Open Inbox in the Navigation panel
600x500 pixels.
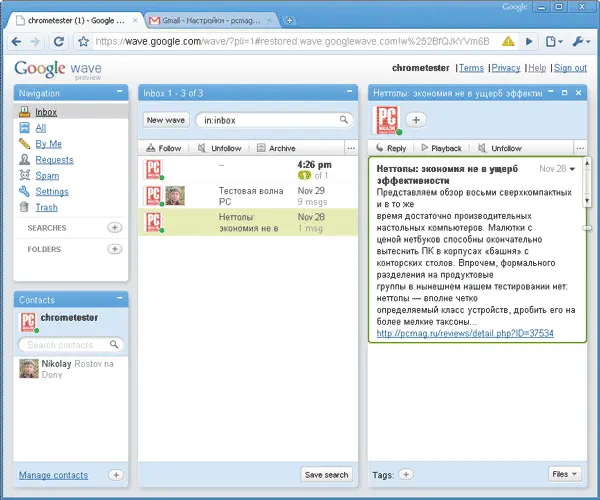pos(46,112)
